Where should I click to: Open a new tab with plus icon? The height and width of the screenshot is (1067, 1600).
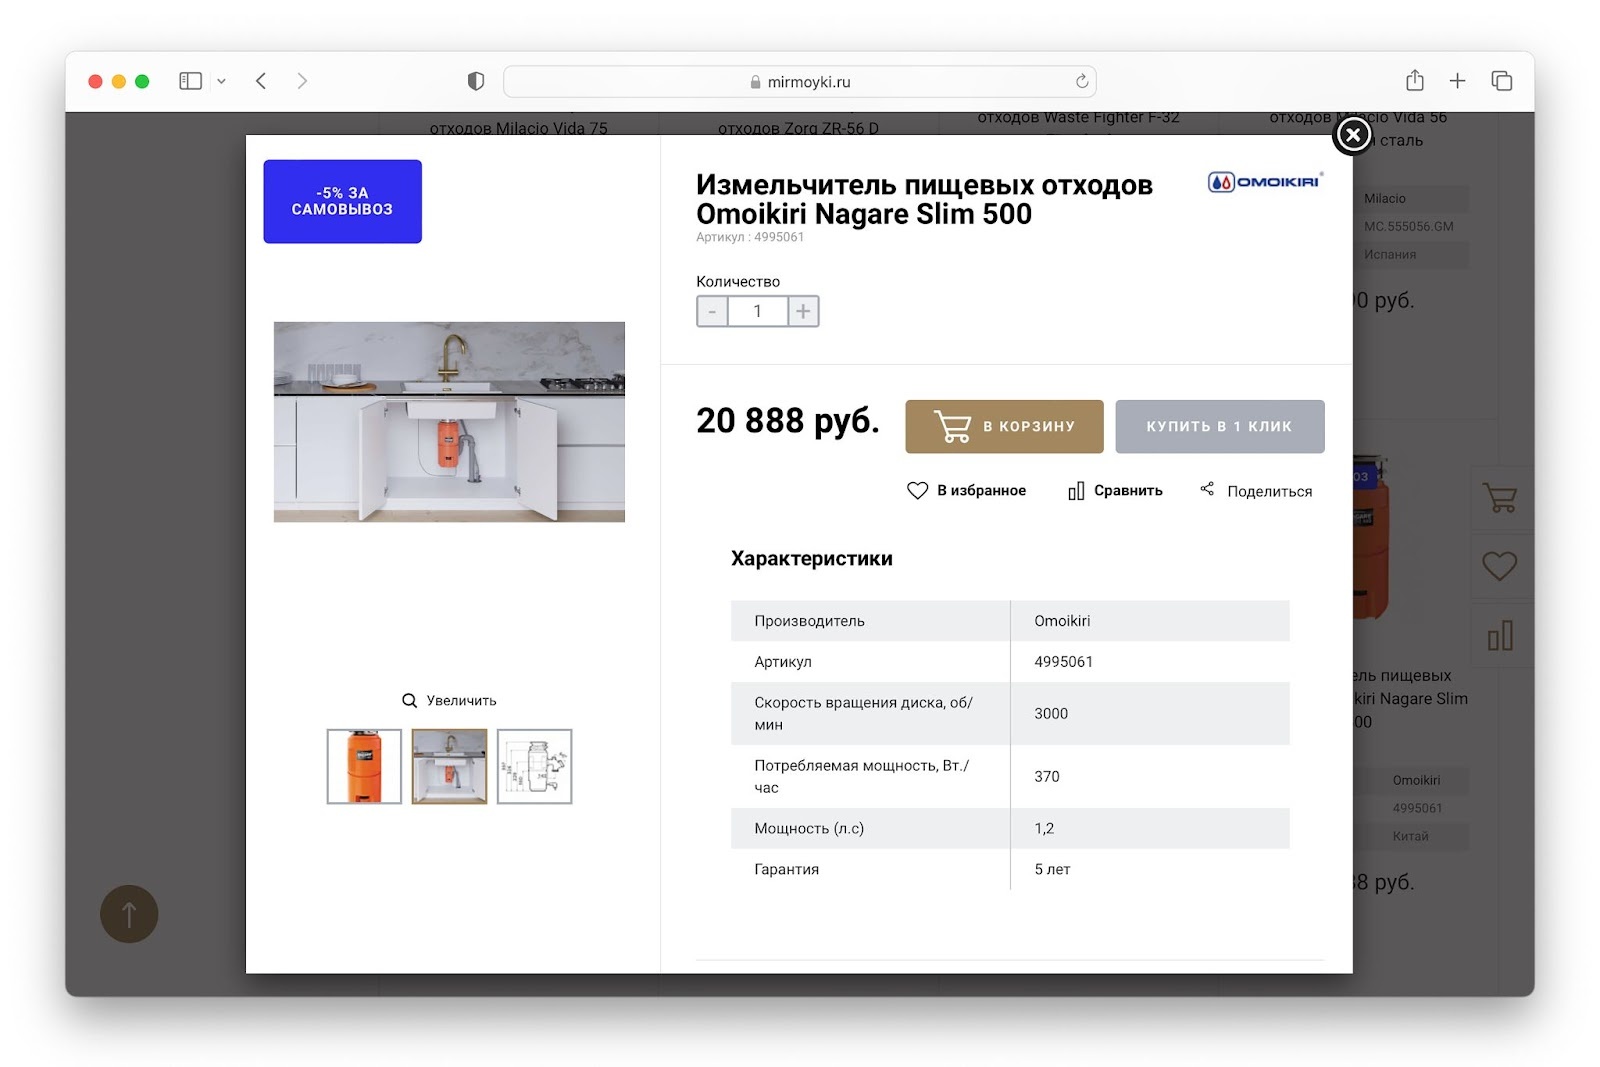point(1457,81)
